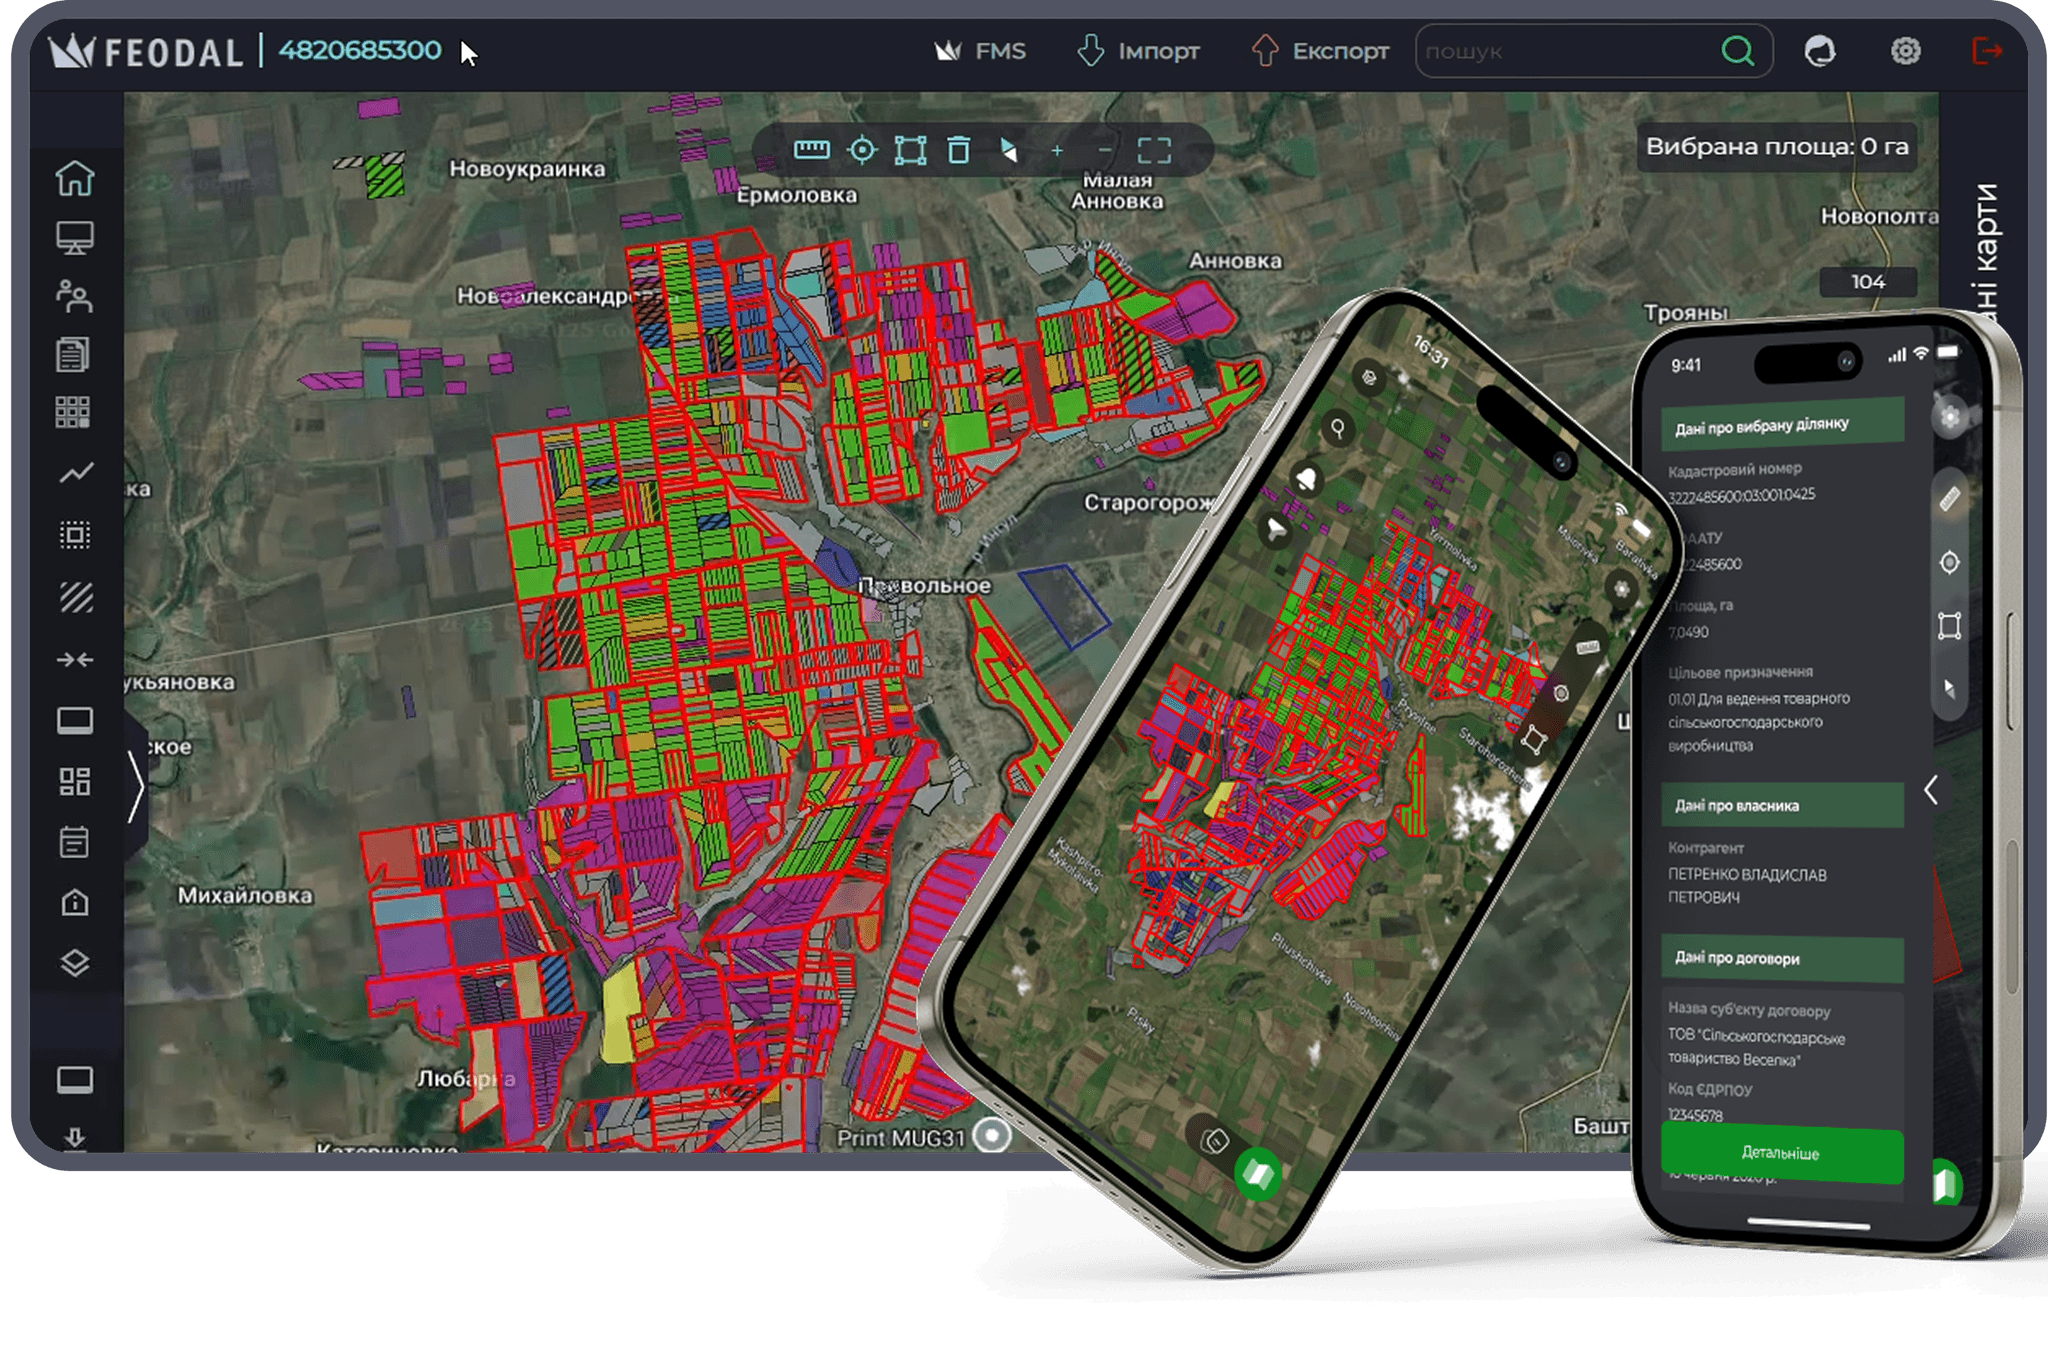Viewport: 2048px width, 1355px height.
Task: Open the contractors people sidebar icon
Action: (75, 296)
